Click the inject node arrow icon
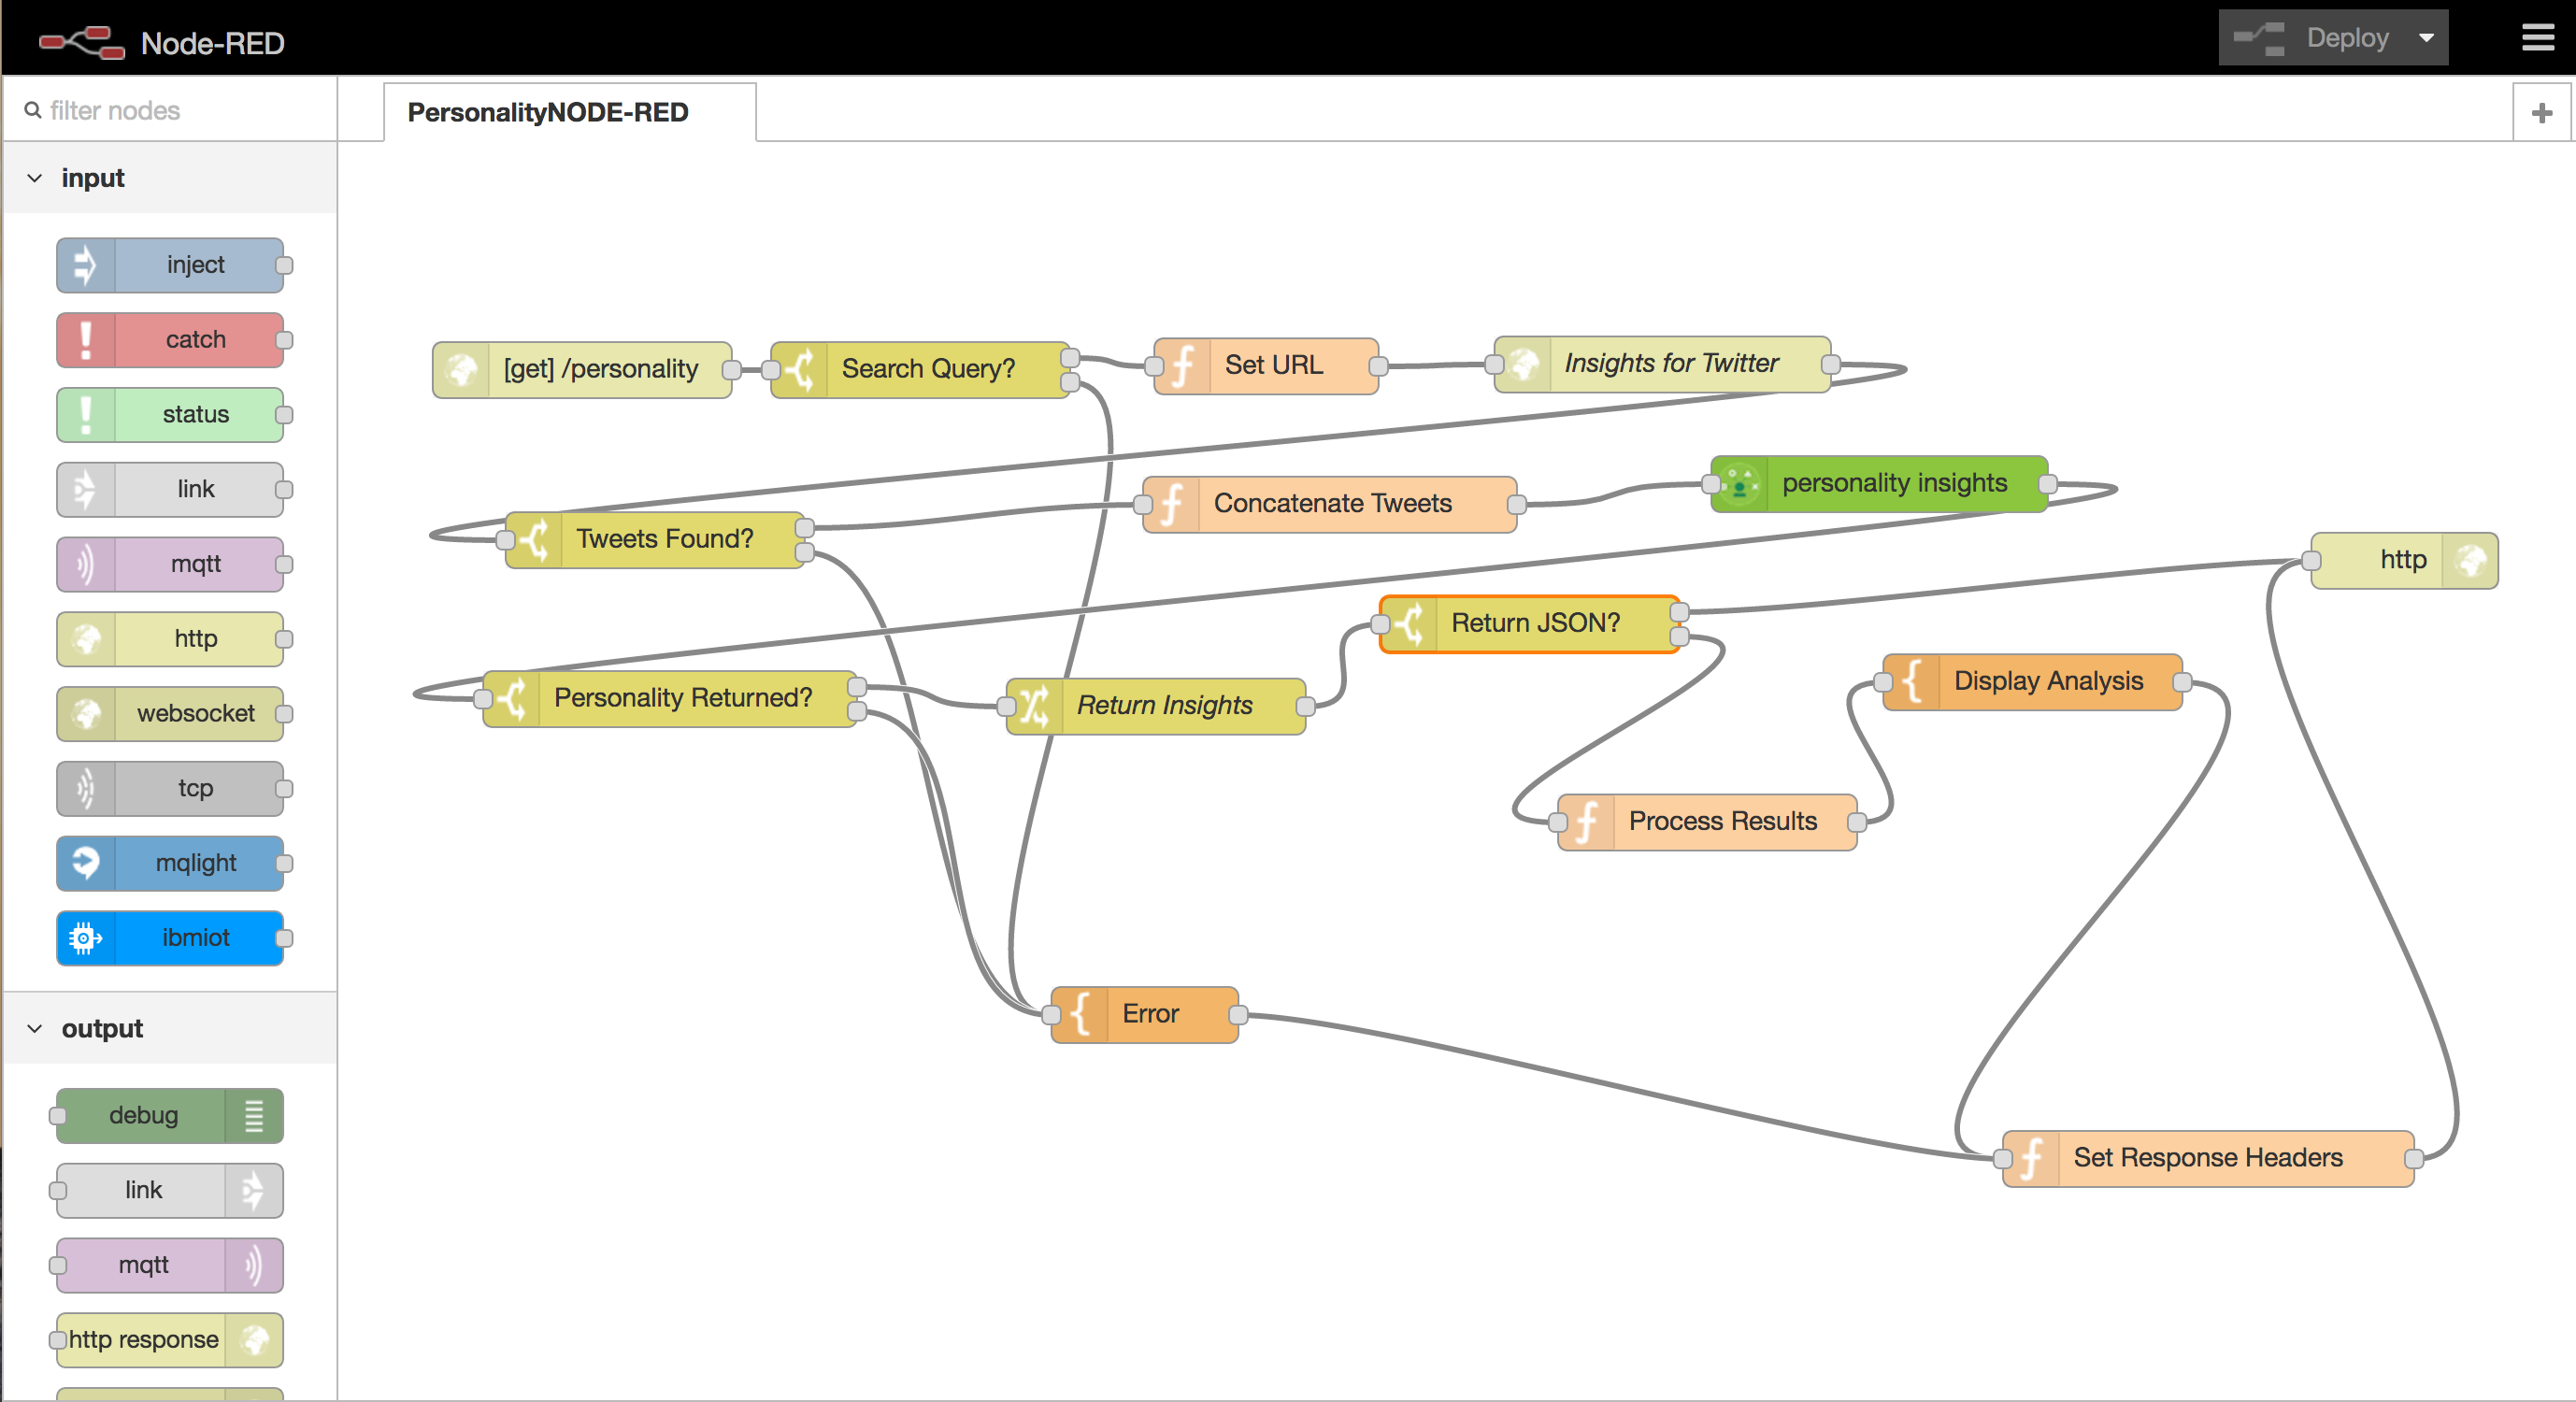Image resolution: width=2576 pixels, height=1402 pixels. point(86,265)
